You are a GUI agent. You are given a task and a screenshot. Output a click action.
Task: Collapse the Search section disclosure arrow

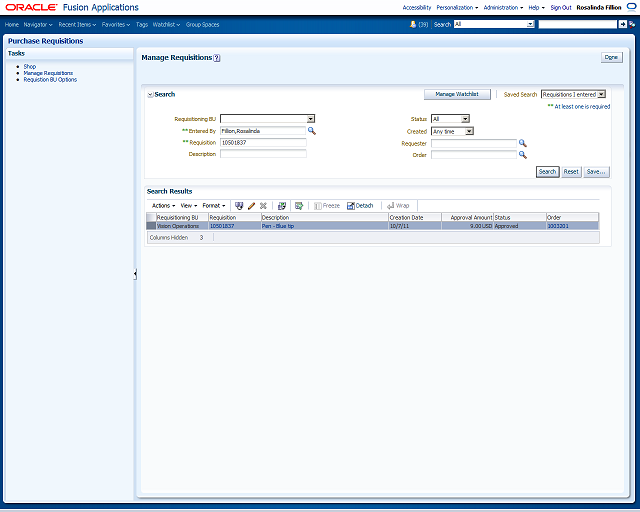tap(150, 95)
